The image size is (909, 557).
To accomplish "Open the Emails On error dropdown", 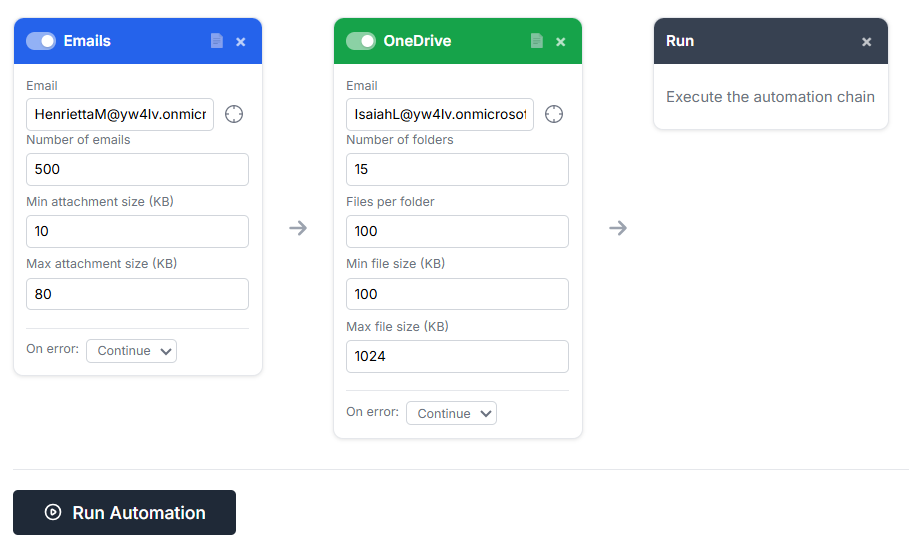I will pyautogui.click(x=131, y=351).
